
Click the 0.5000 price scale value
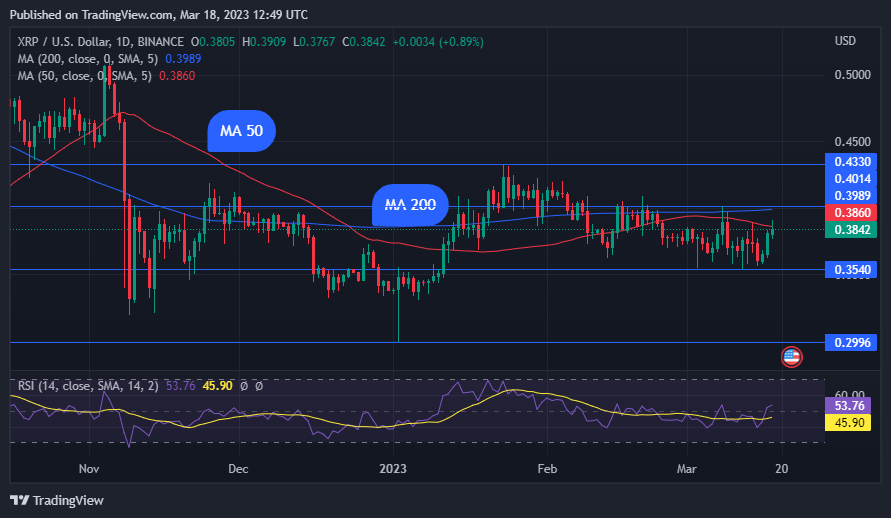click(852, 75)
